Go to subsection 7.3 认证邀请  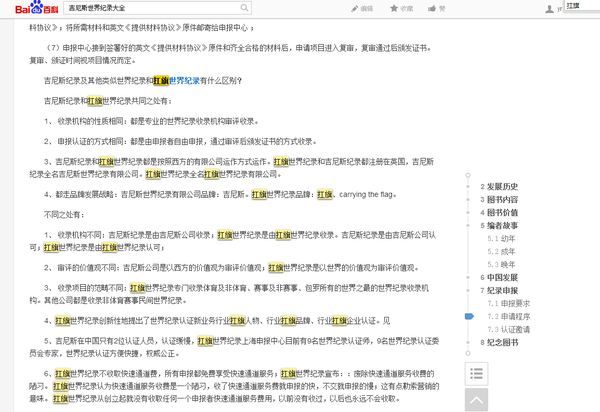(509, 330)
